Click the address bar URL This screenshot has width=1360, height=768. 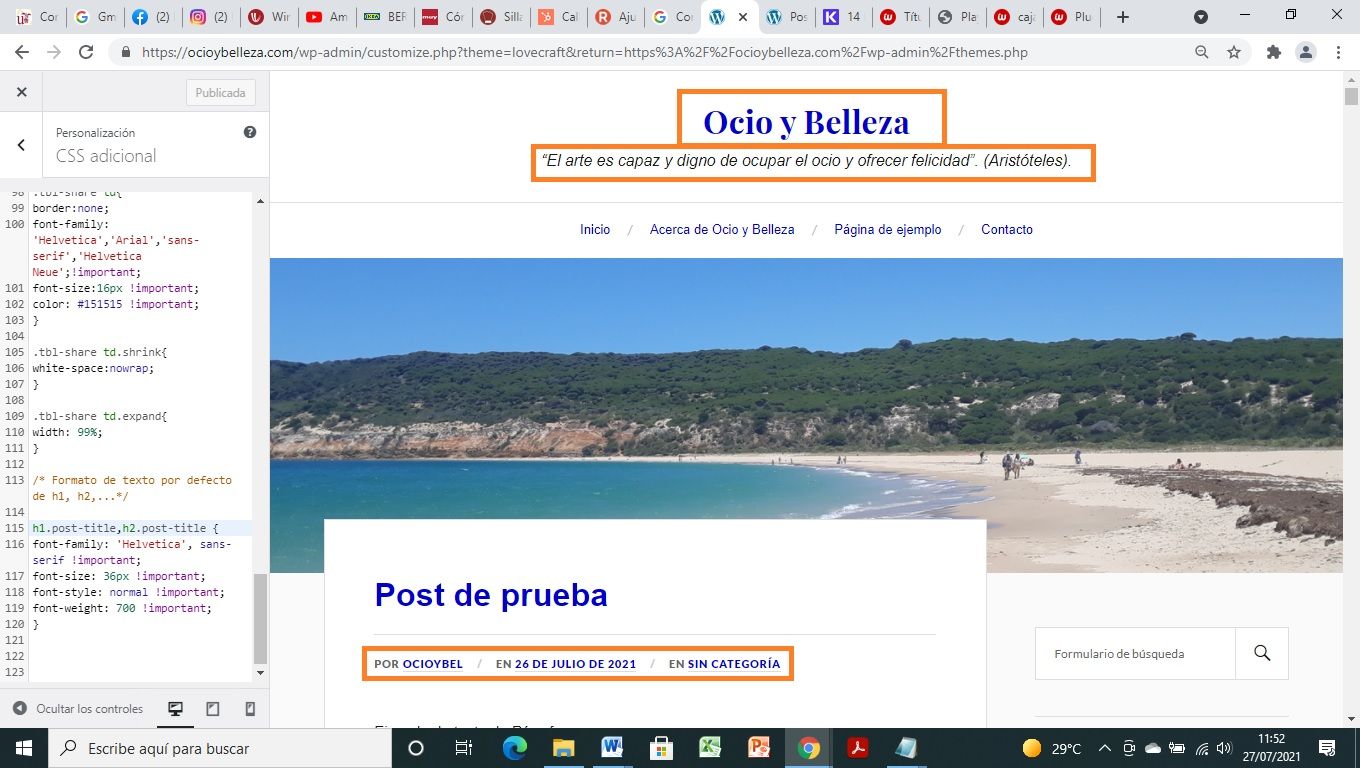click(585, 52)
